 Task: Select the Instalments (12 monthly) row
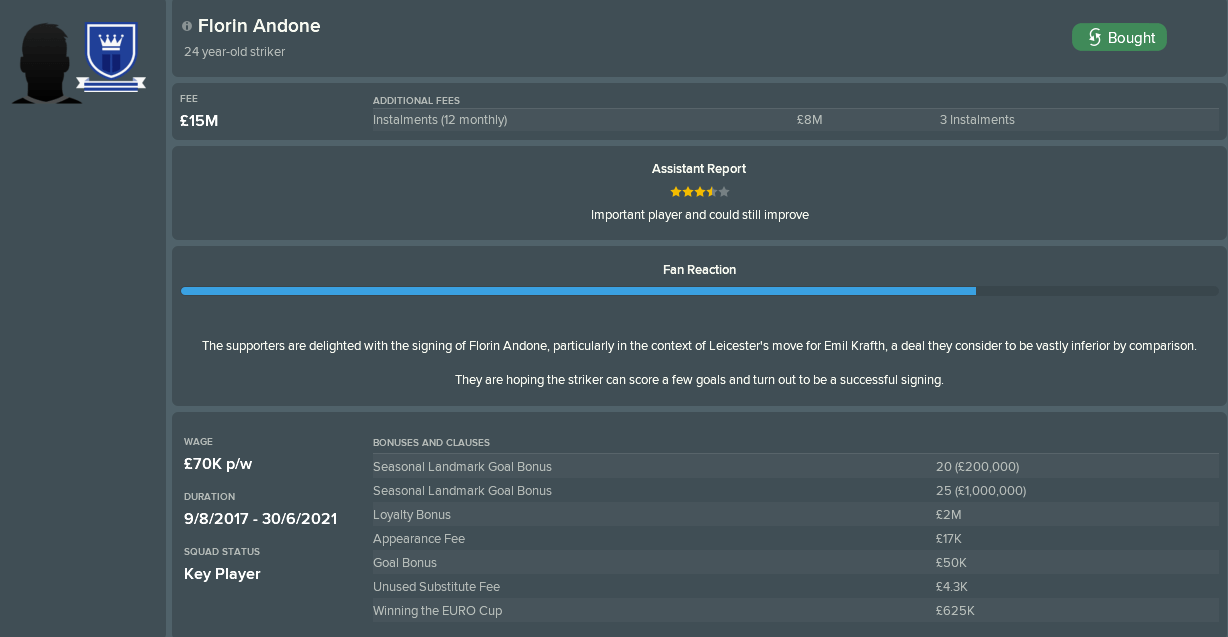(796, 120)
